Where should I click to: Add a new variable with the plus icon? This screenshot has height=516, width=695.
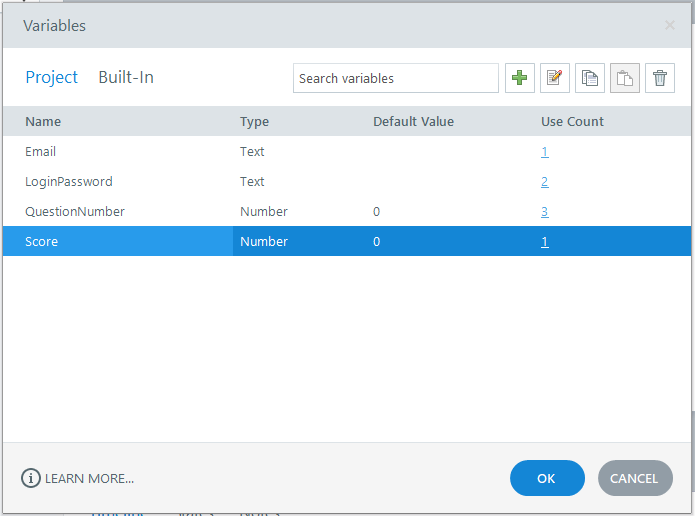520,78
